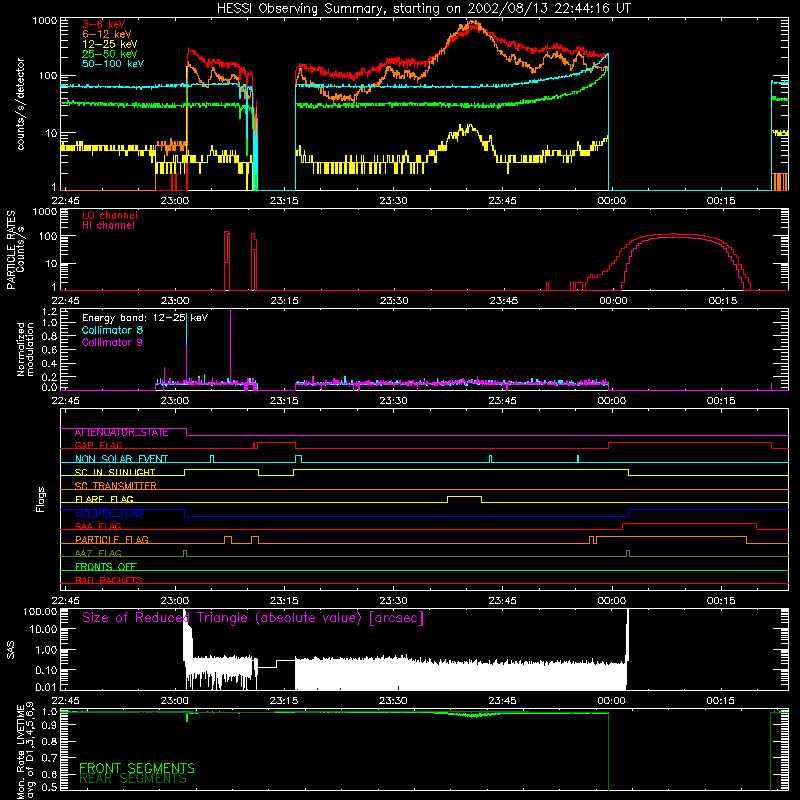Select the cyan 50-100 keV legend entry

(112, 64)
